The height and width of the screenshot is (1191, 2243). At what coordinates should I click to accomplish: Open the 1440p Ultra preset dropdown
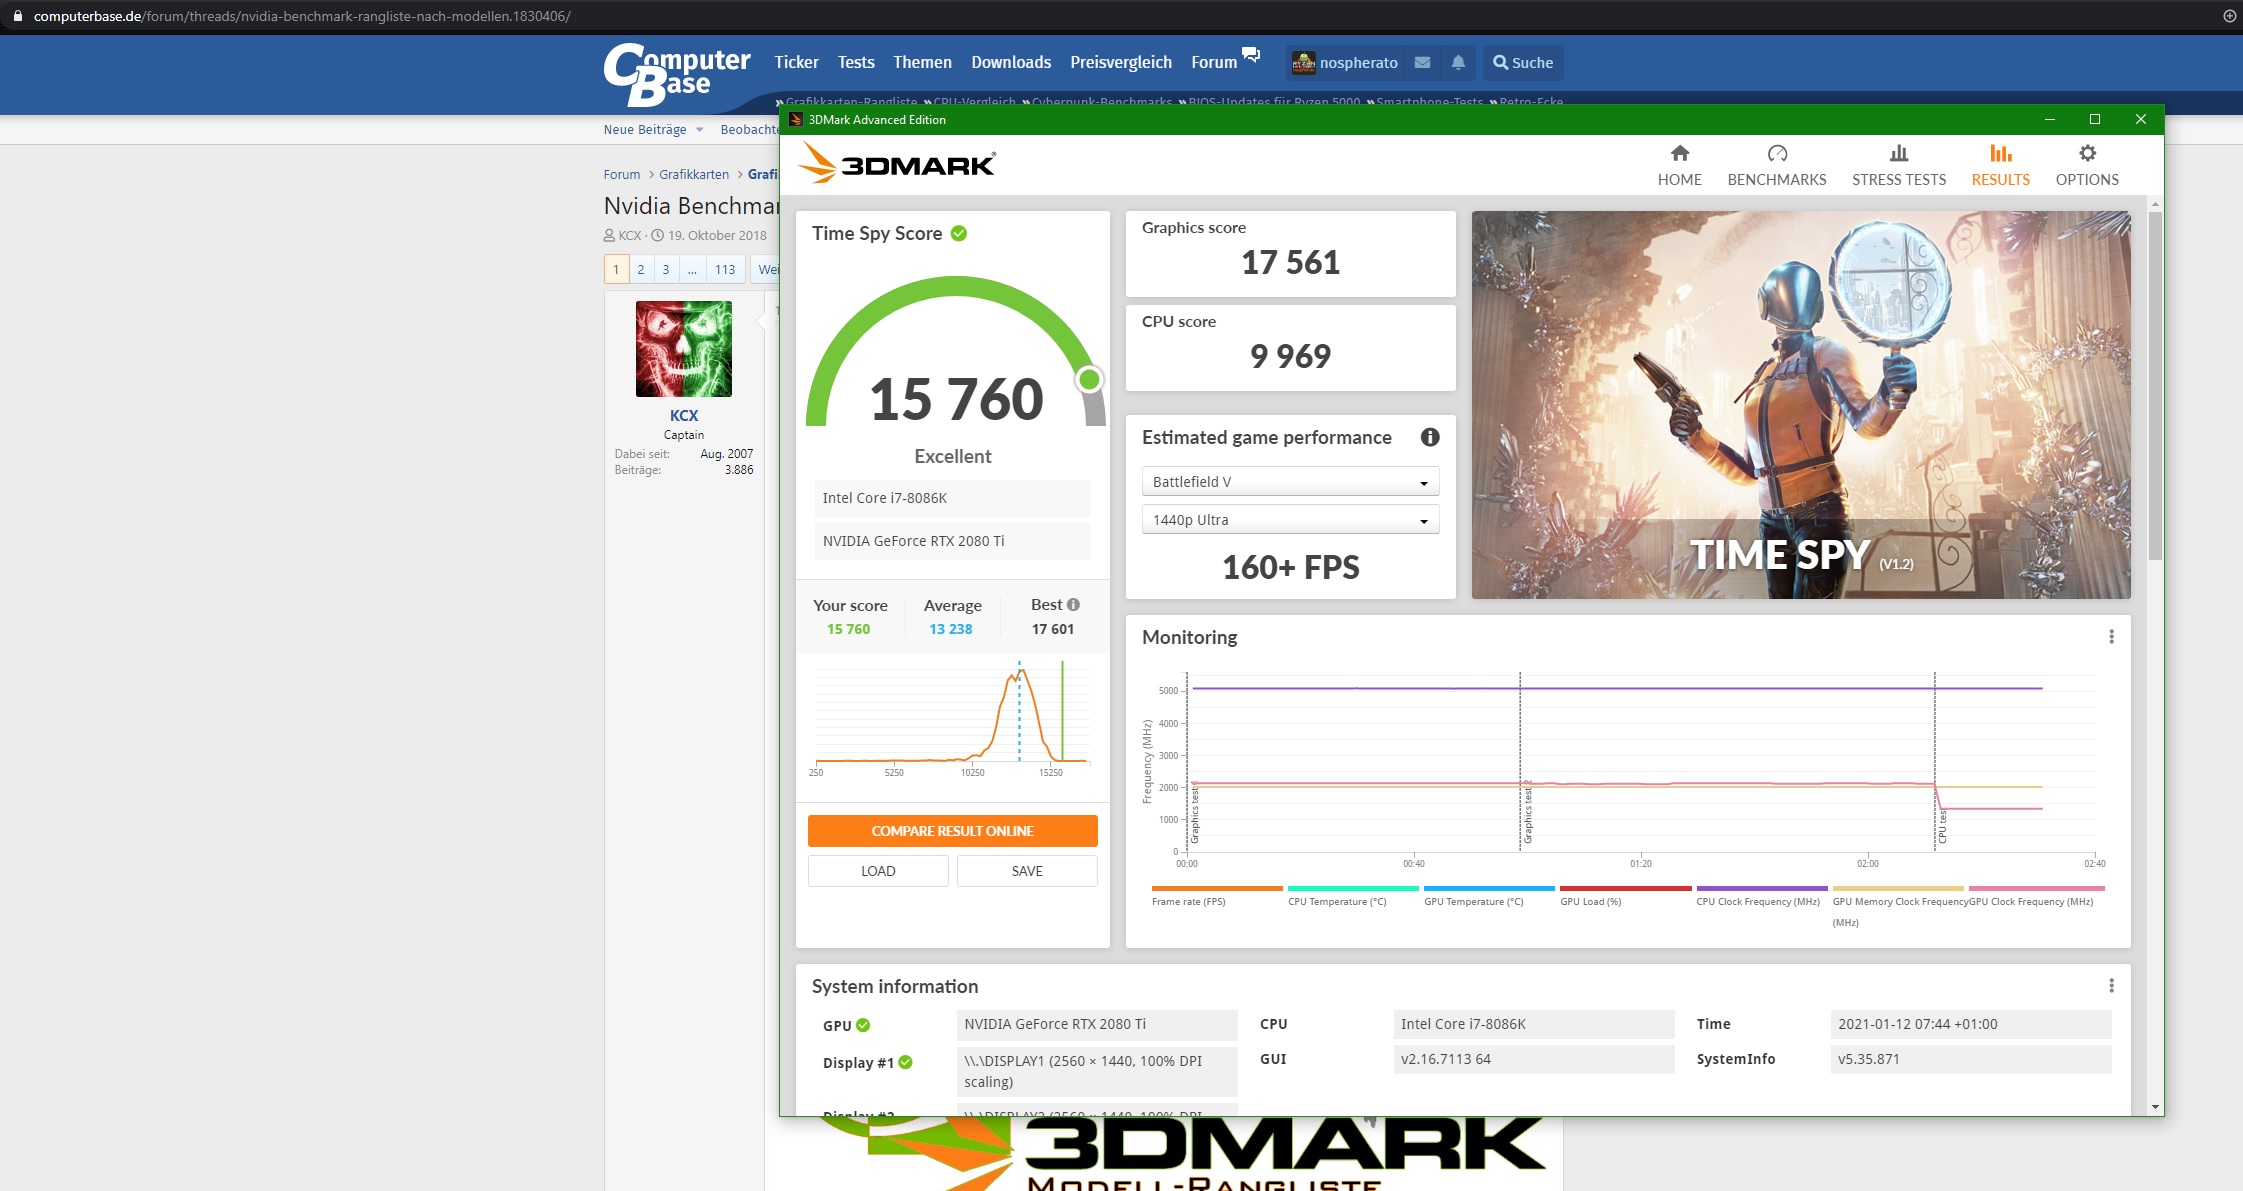[x=1290, y=520]
